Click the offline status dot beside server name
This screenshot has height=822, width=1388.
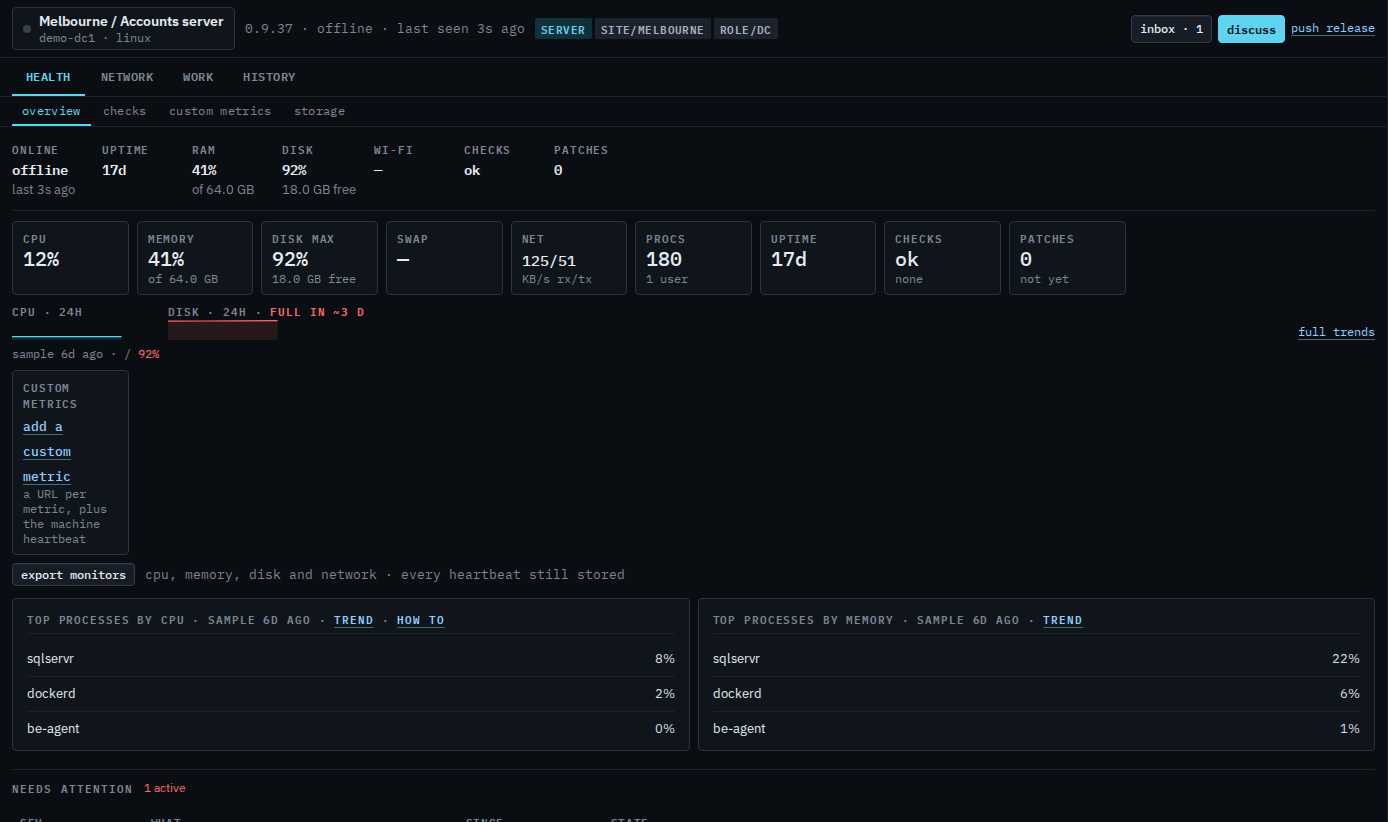tap(27, 29)
